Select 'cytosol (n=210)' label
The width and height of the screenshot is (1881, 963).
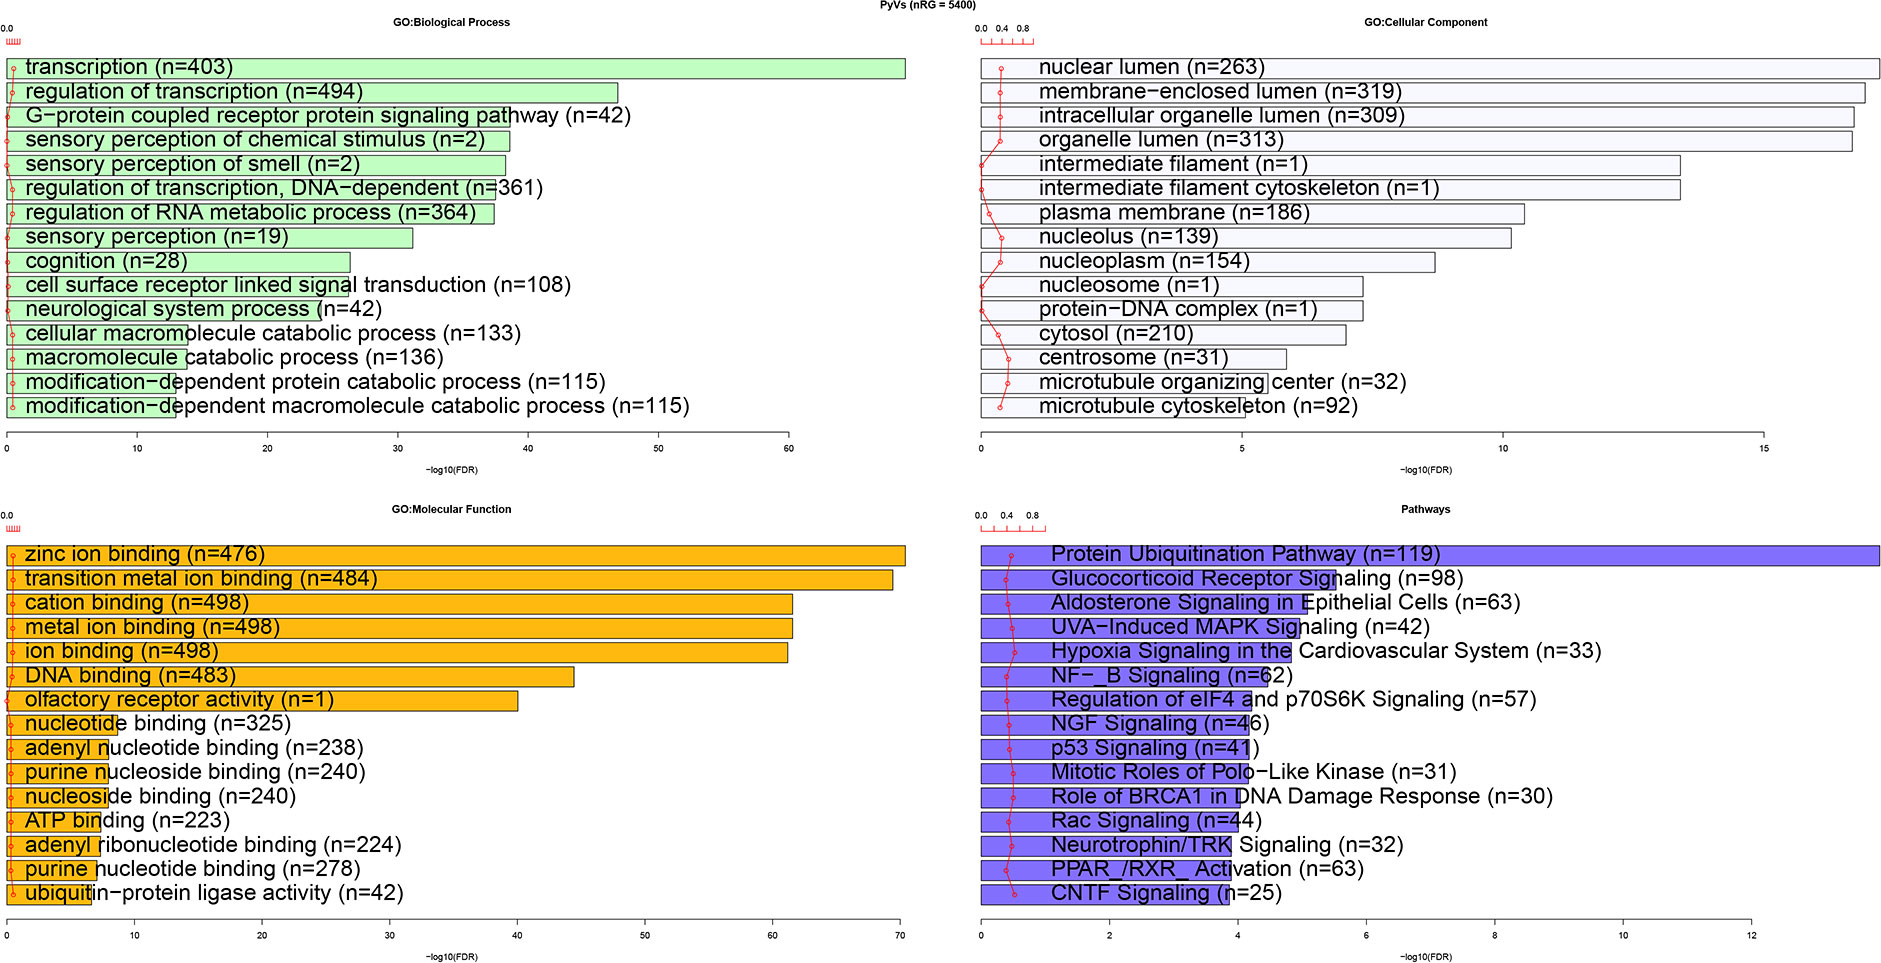click(x=1116, y=333)
